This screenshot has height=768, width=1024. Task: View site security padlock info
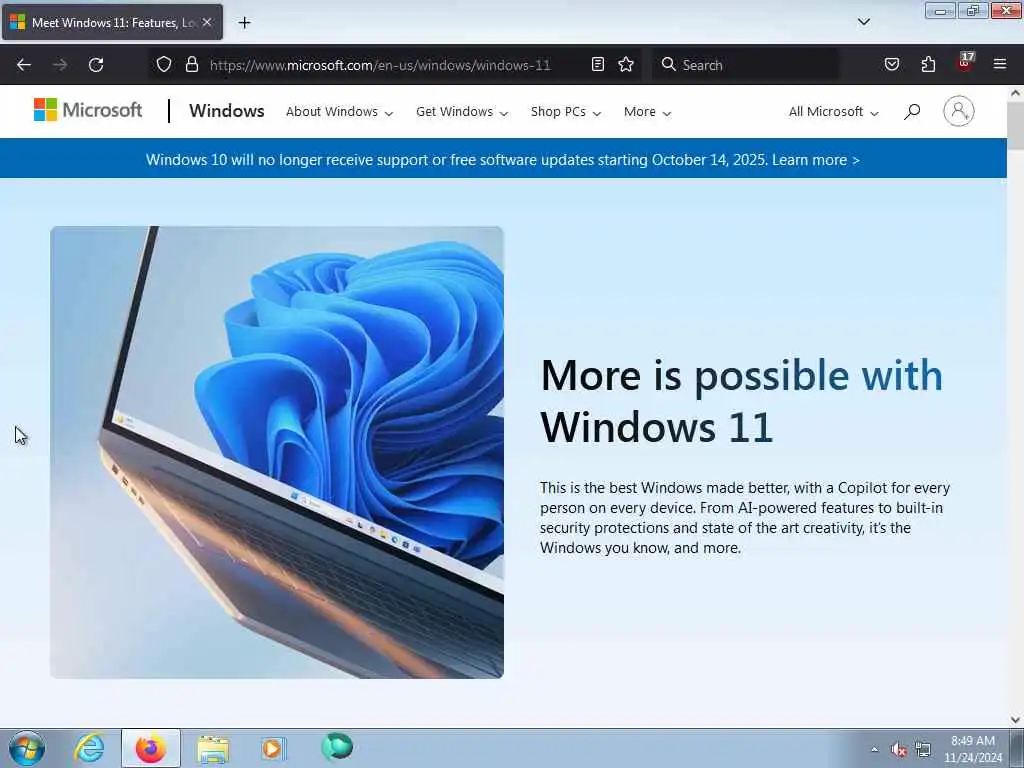click(x=191, y=65)
